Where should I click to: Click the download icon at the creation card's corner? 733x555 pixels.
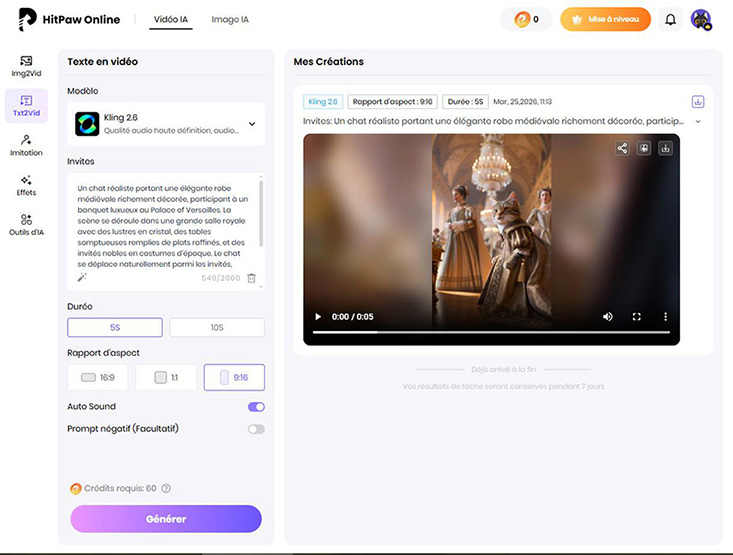698,101
